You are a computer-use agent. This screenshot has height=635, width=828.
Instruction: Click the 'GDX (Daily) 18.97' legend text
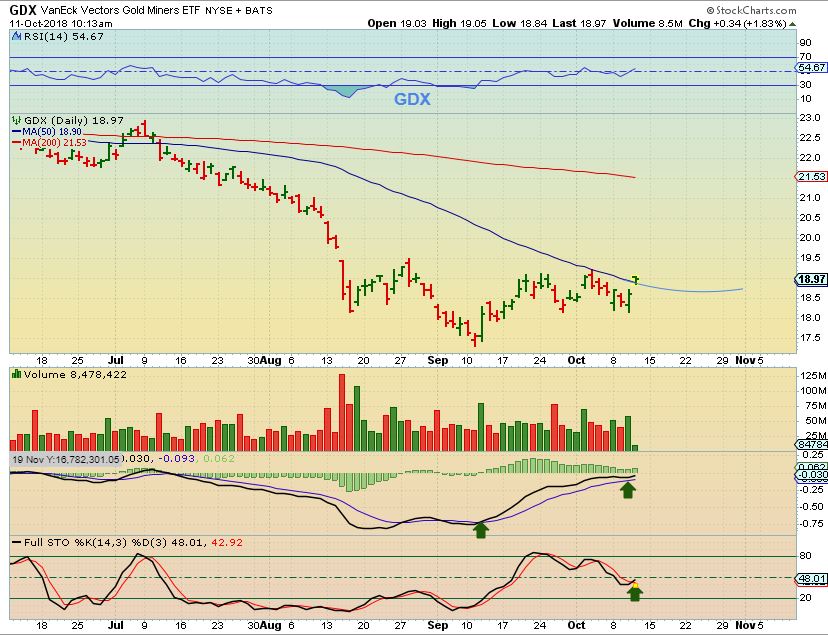coord(74,120)
